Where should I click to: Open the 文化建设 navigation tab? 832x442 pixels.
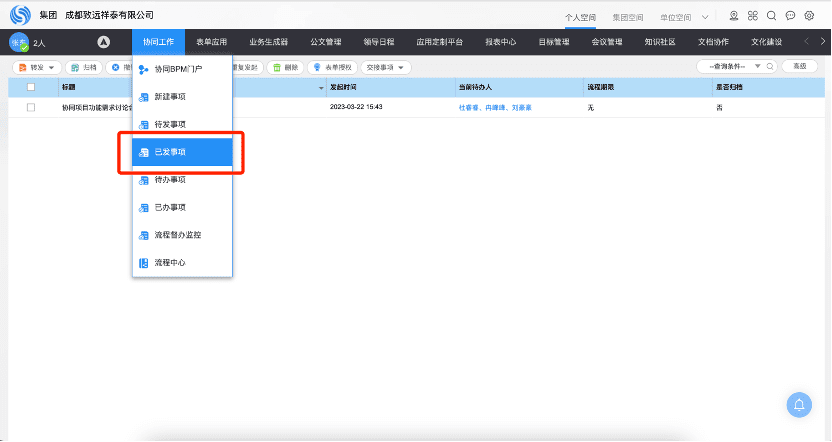pyautogui.click(x=766, y=42)
